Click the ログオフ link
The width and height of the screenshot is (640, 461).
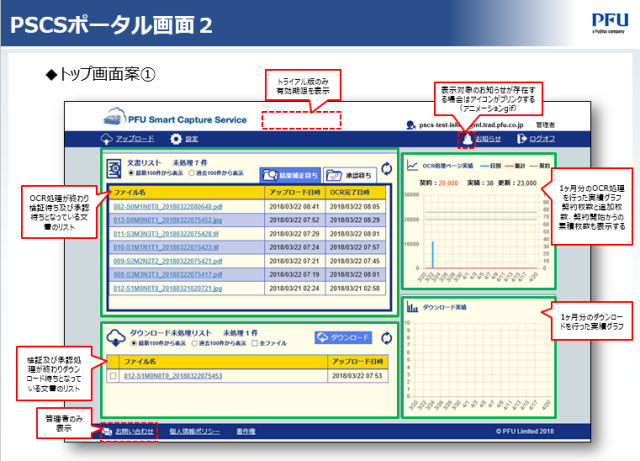(x=542, y=139)
